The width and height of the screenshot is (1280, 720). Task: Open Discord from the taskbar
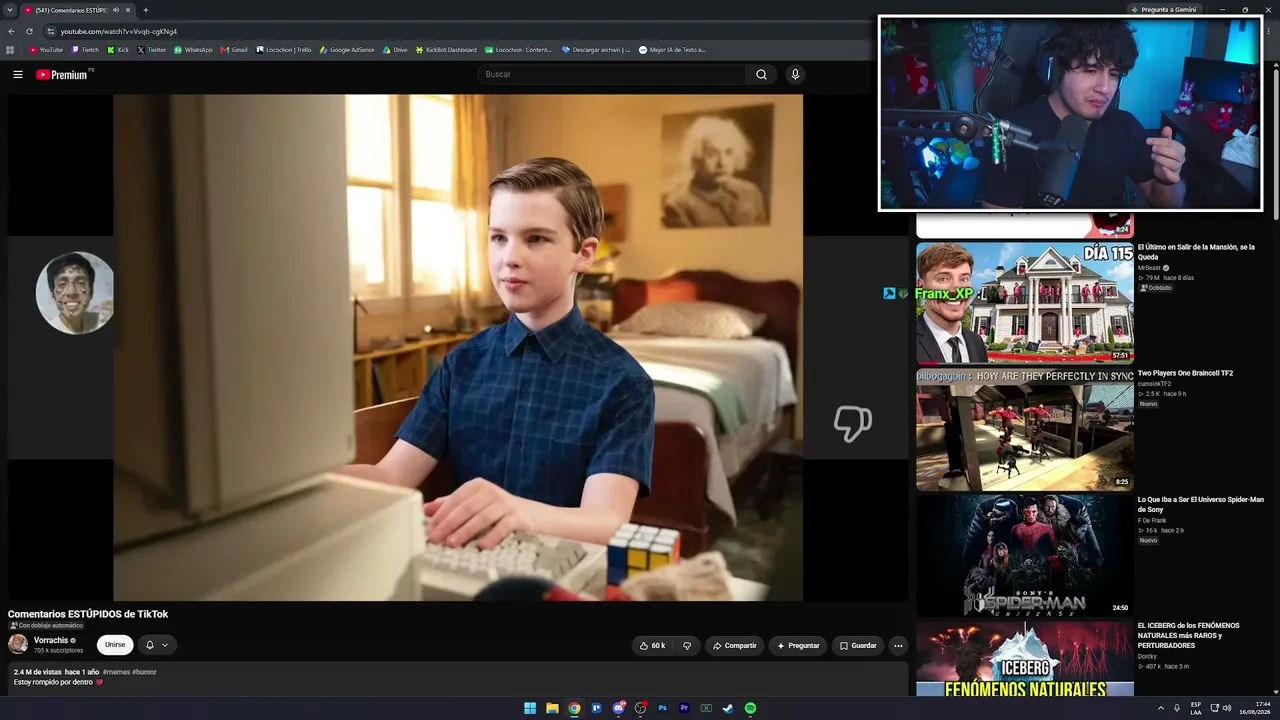pos(618,708)
